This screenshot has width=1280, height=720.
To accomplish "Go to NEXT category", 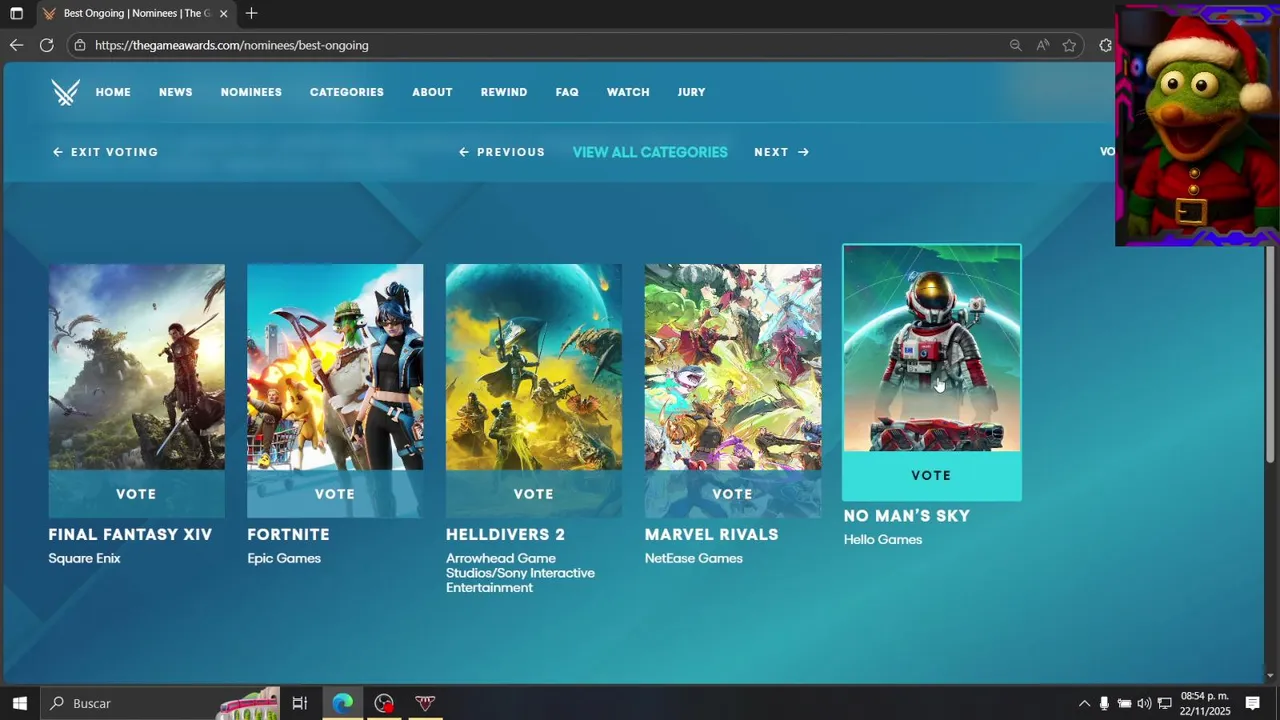I will (x=781, y=152).
